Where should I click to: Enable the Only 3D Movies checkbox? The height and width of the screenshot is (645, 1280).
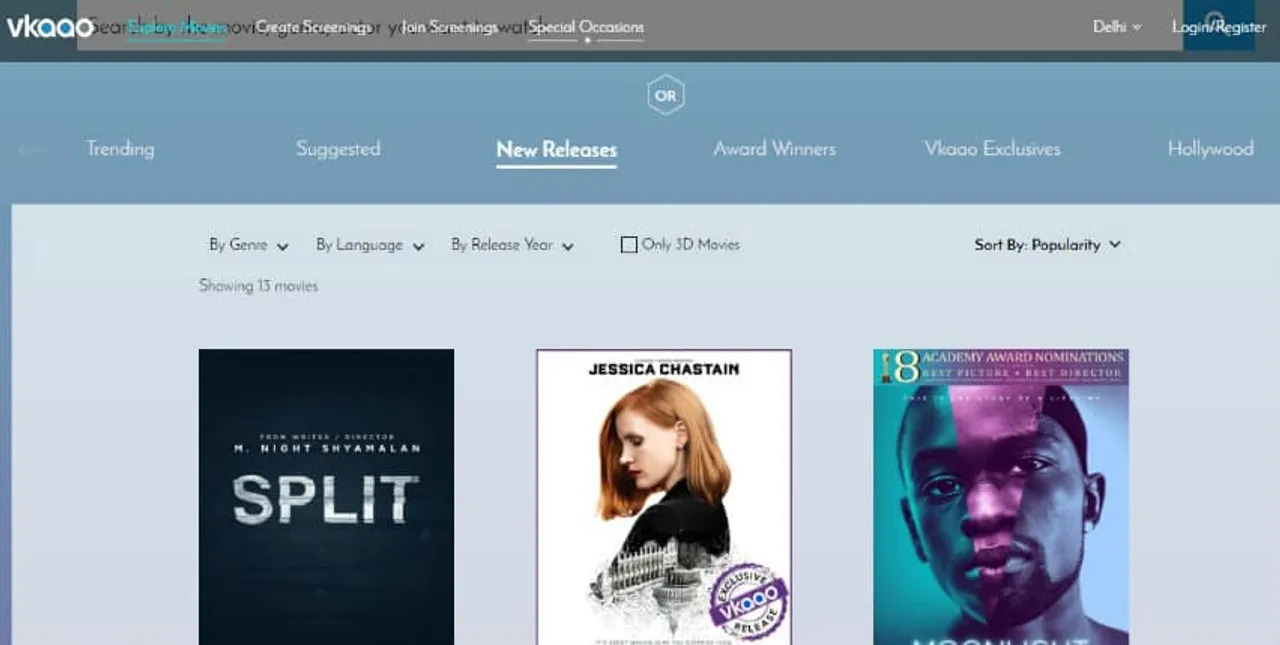coord(629,245)
